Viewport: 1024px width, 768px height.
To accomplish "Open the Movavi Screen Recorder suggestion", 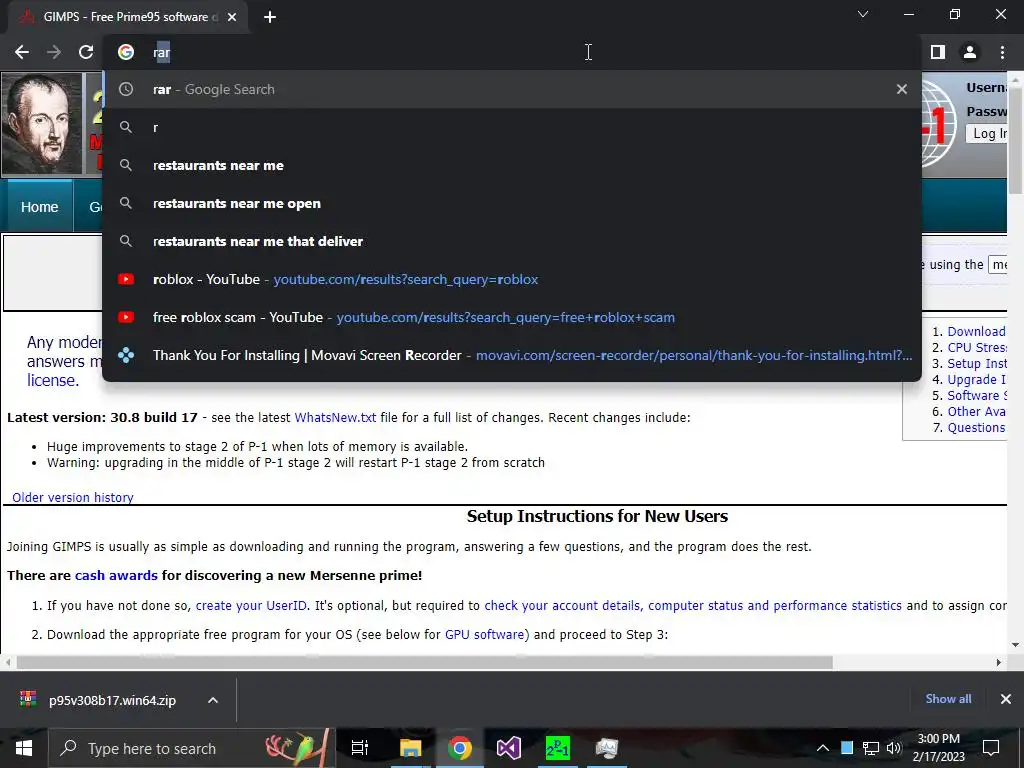I will tap(512, 355).
